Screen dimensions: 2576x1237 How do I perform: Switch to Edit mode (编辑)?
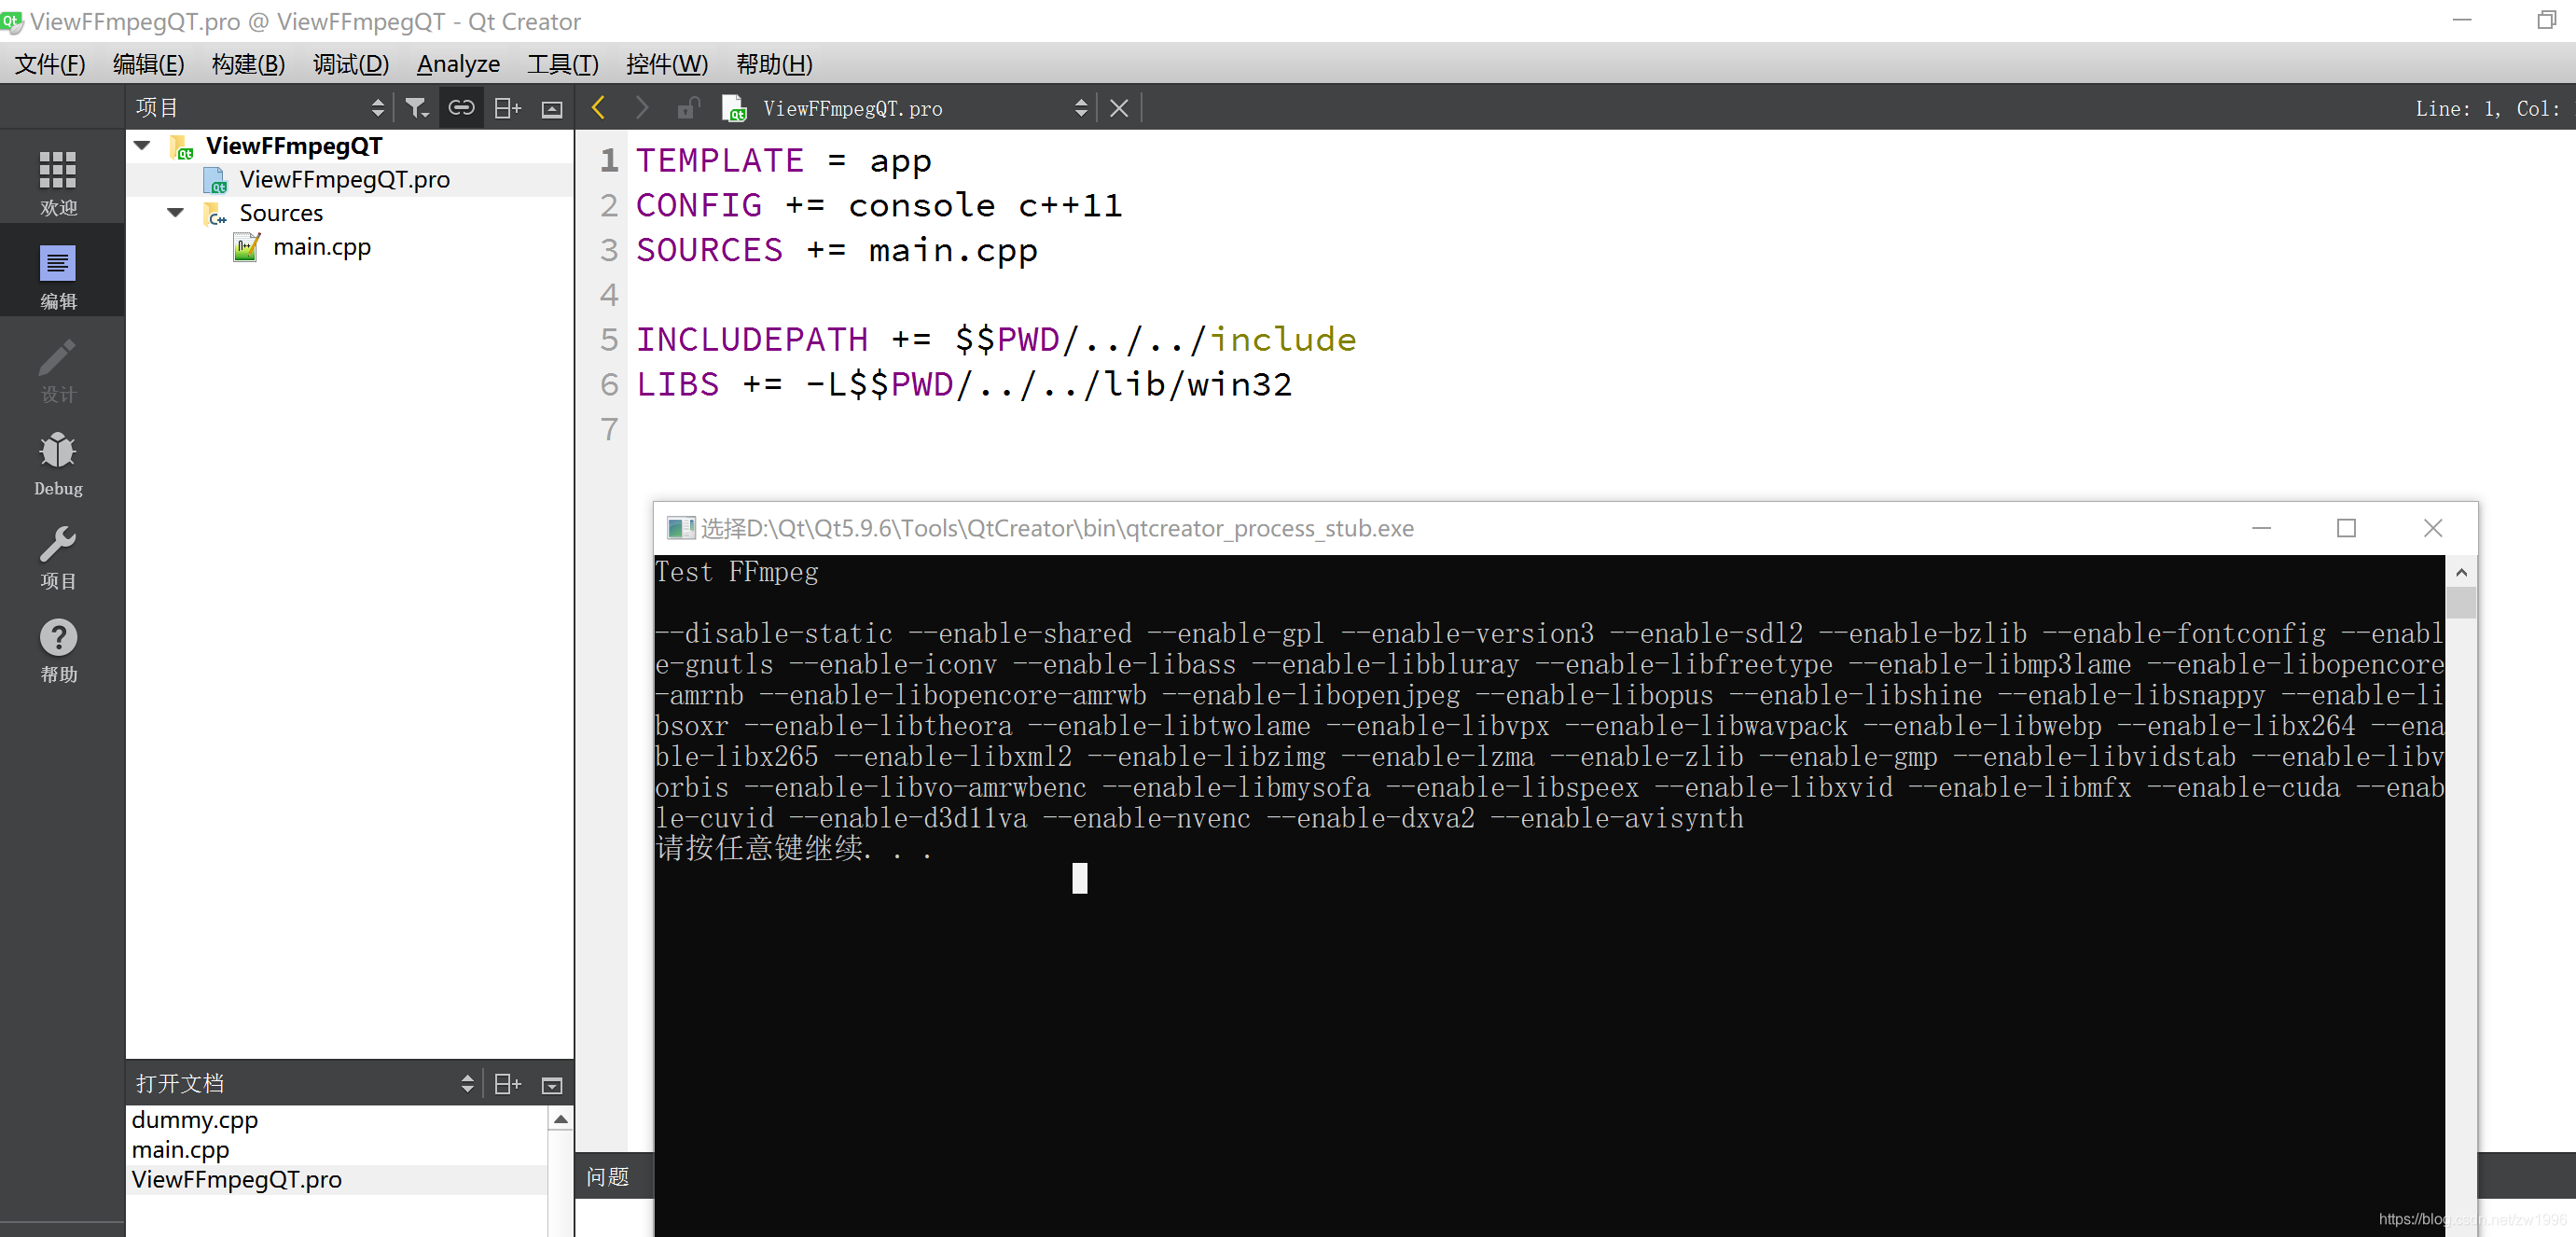coord(58,277)
